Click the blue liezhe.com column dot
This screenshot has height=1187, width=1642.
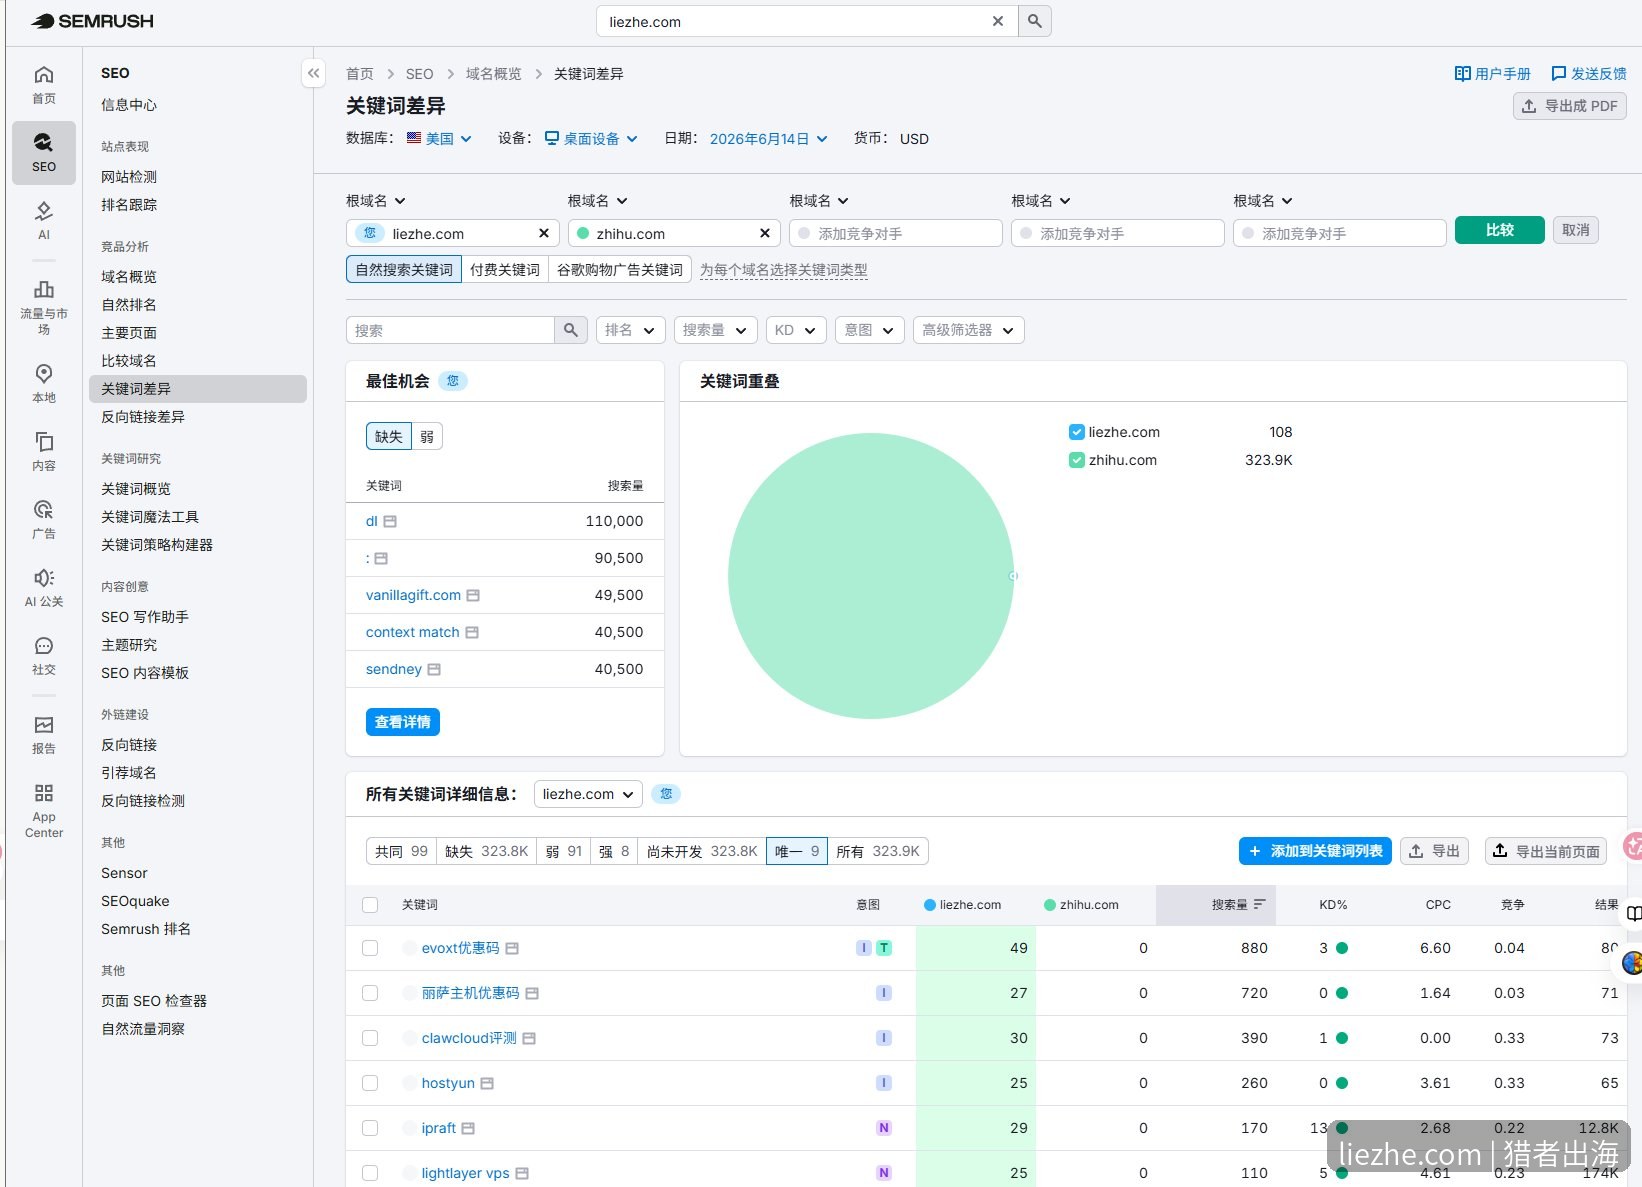[930, 905]
